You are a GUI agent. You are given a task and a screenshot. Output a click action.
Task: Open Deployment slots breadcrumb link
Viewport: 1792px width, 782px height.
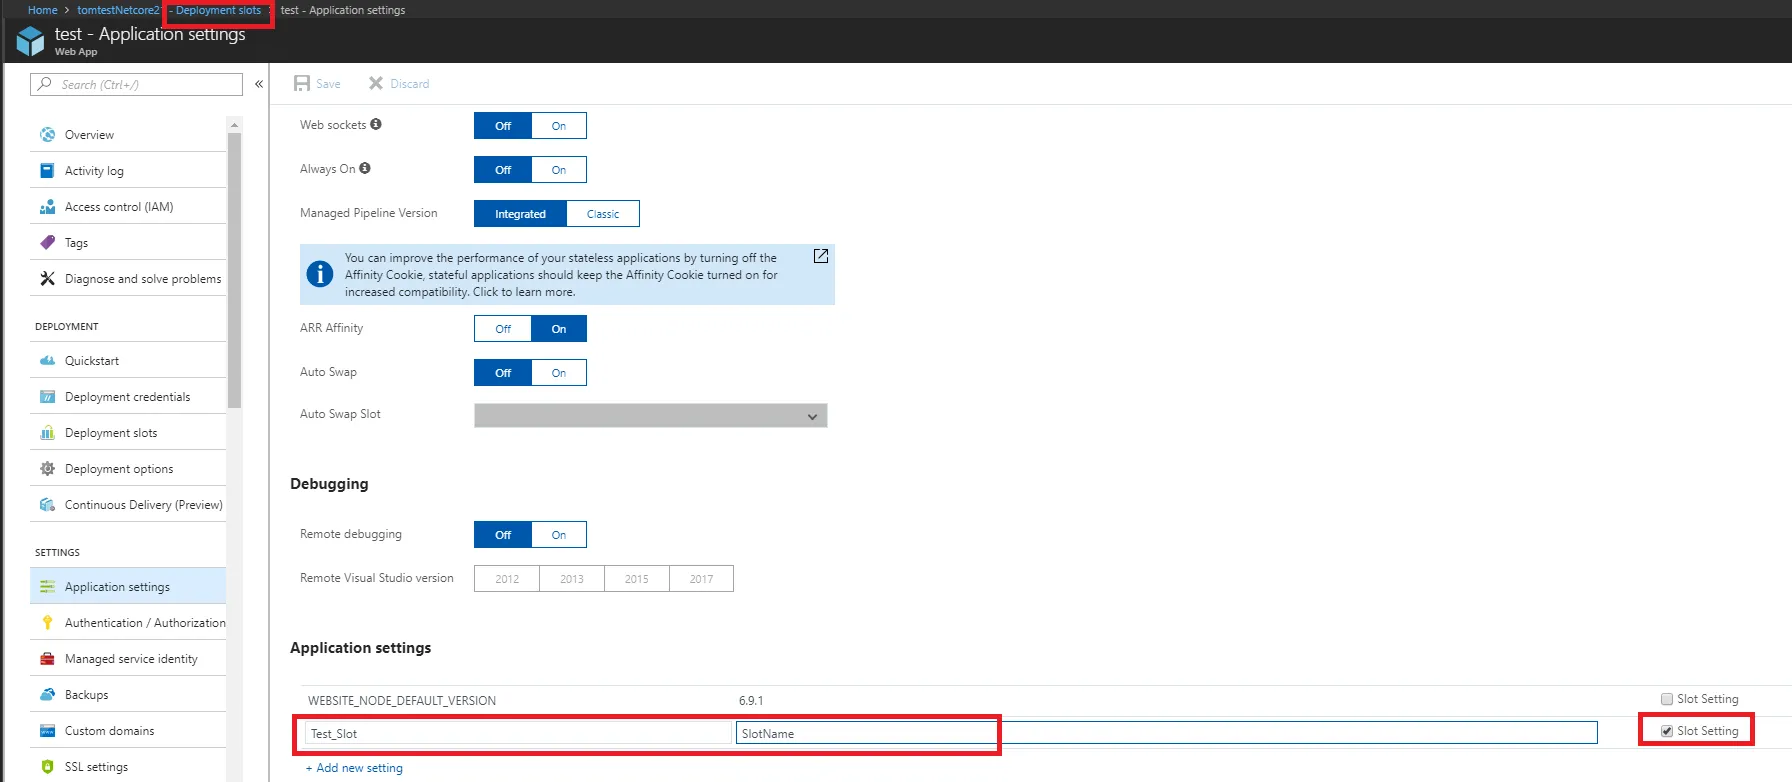tap(218, 10)
